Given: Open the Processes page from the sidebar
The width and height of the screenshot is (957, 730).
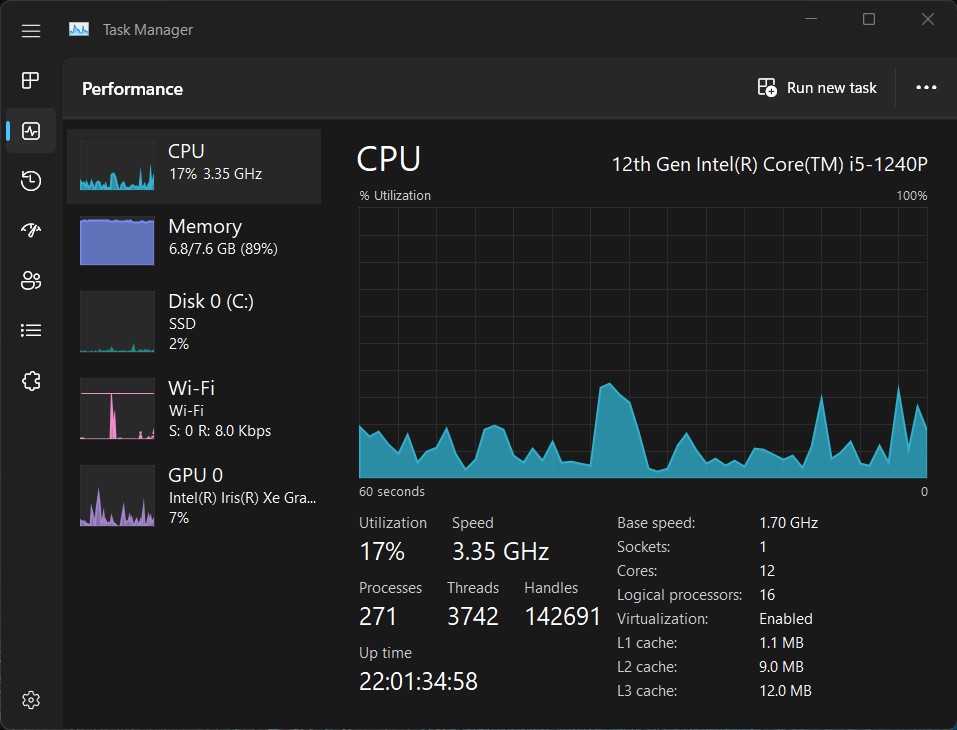Looking at the screenshot, I should [30, 80].
